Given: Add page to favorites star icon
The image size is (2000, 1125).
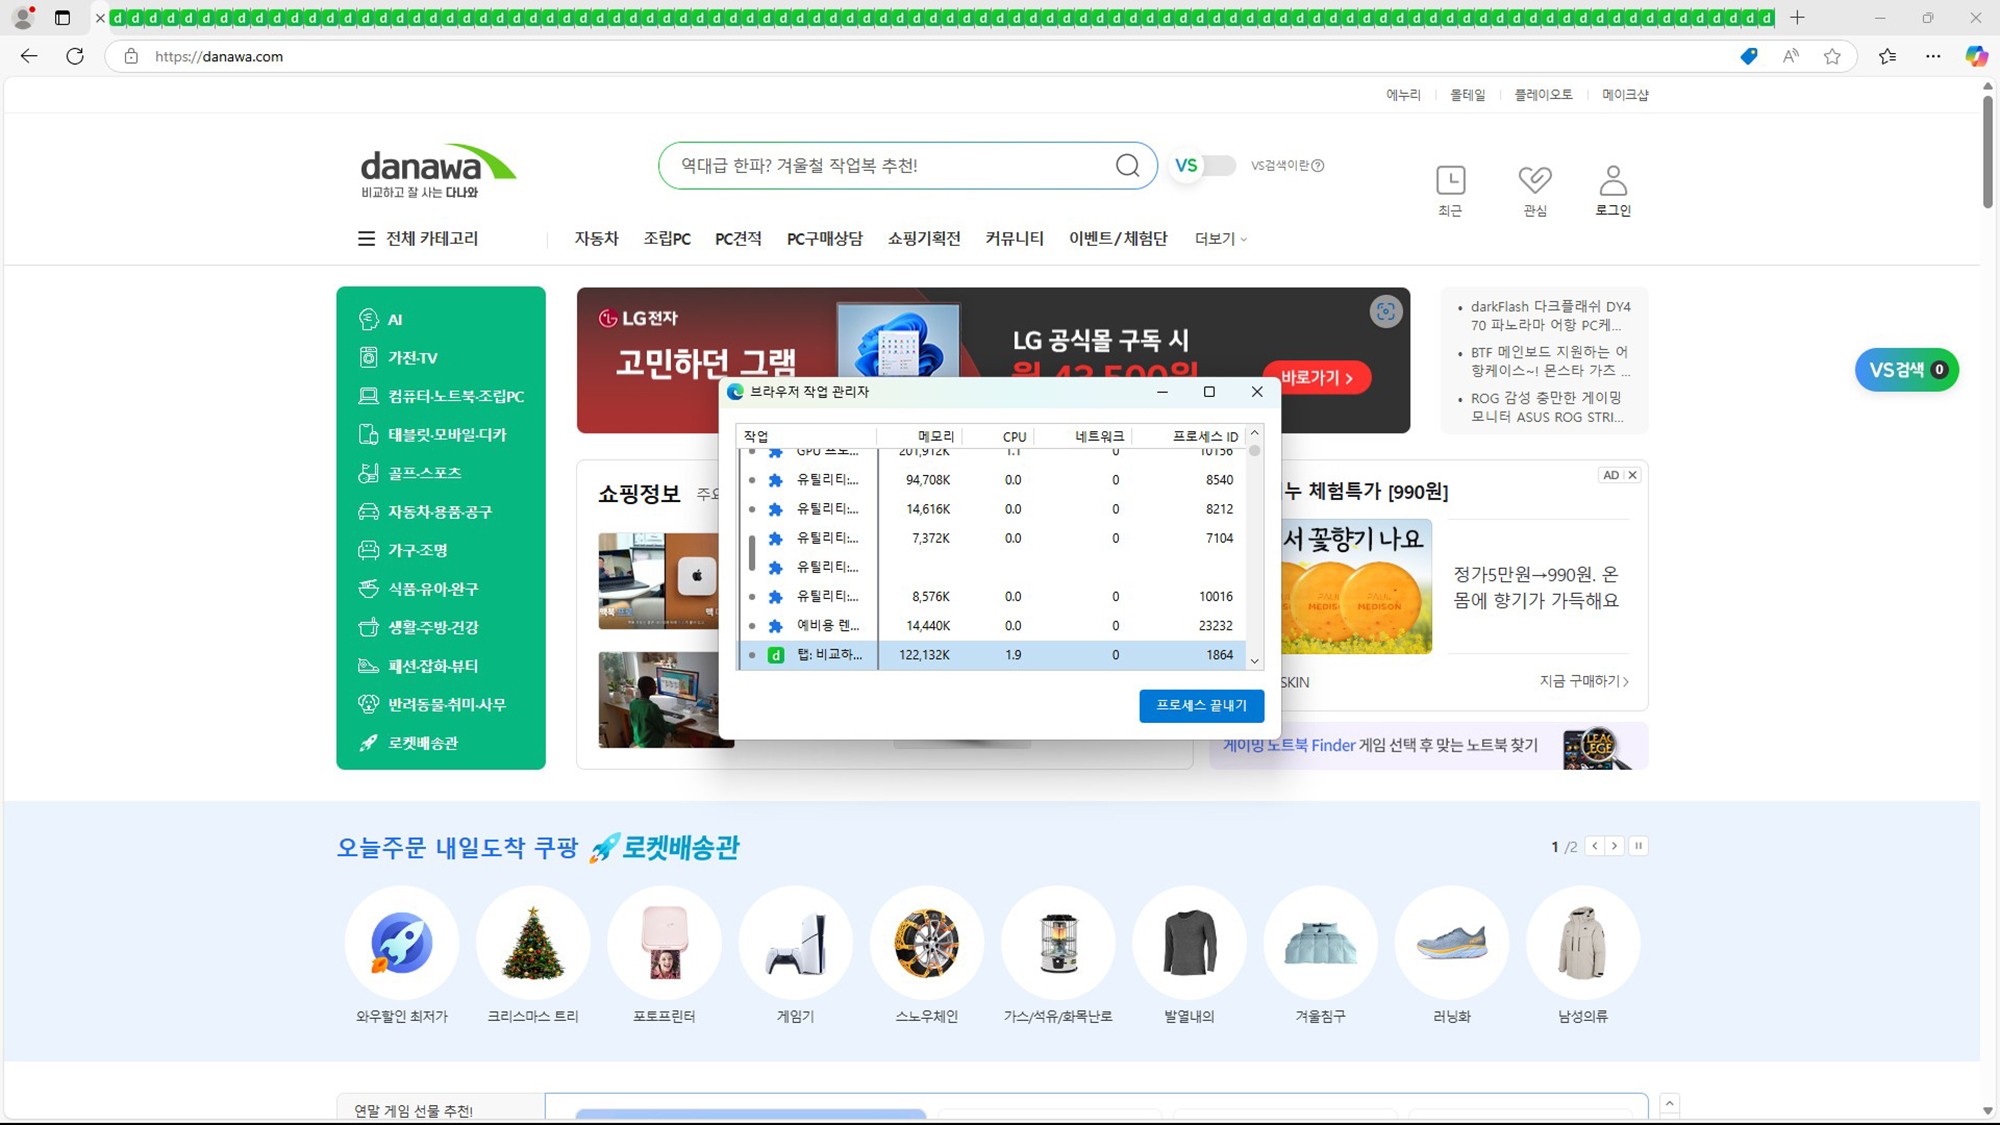Looking at the screenshot, I should [x=1831, y=56].
